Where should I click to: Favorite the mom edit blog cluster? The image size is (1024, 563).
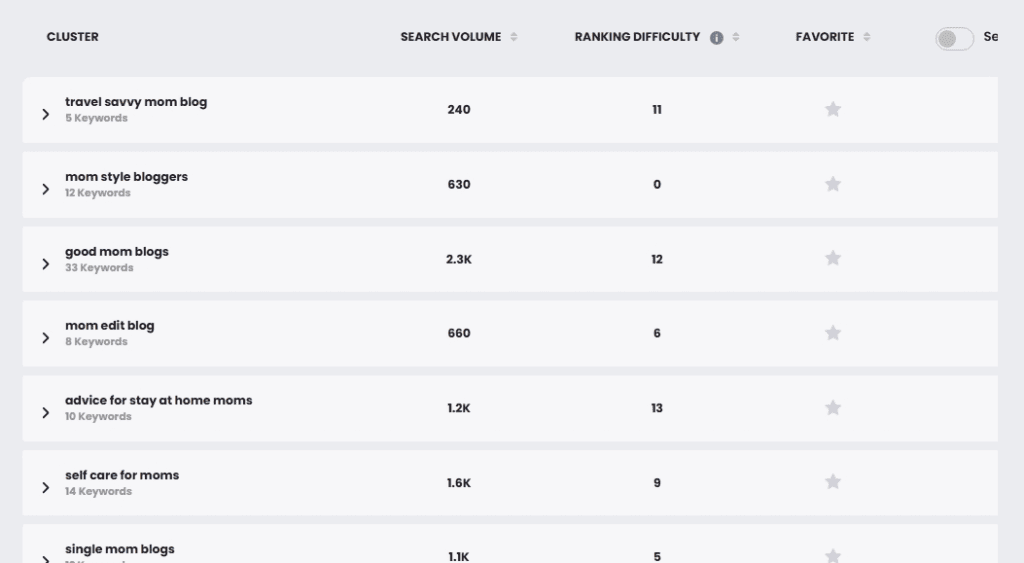[833, 333]
